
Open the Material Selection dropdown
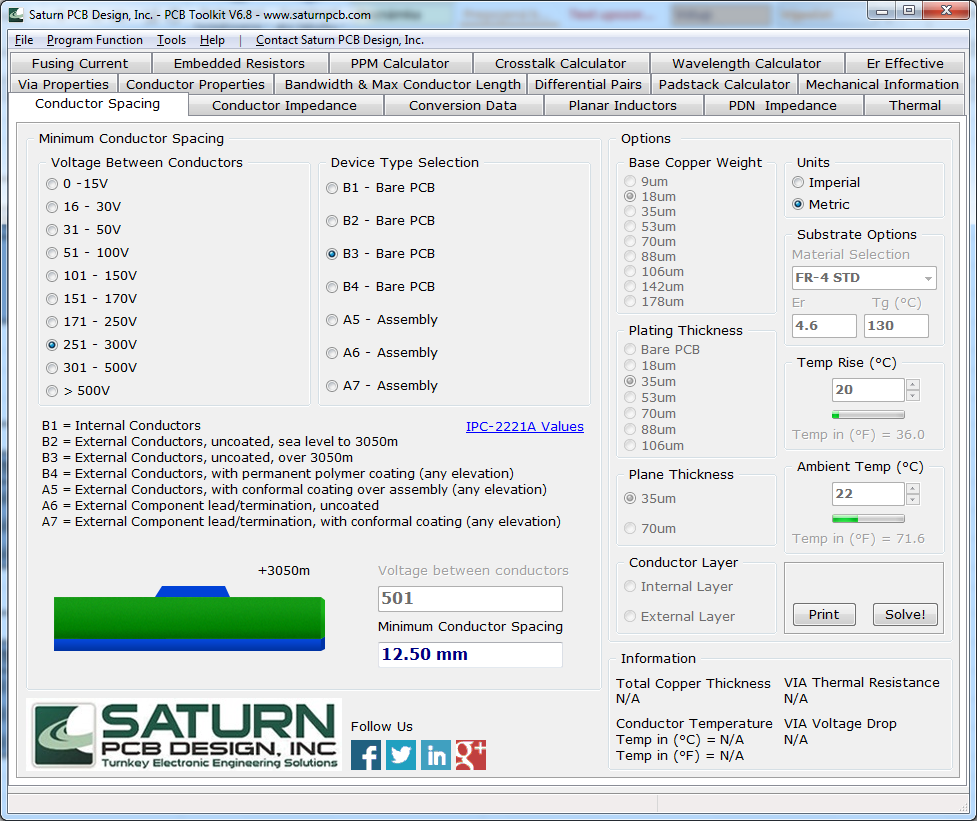coord(862,277)
